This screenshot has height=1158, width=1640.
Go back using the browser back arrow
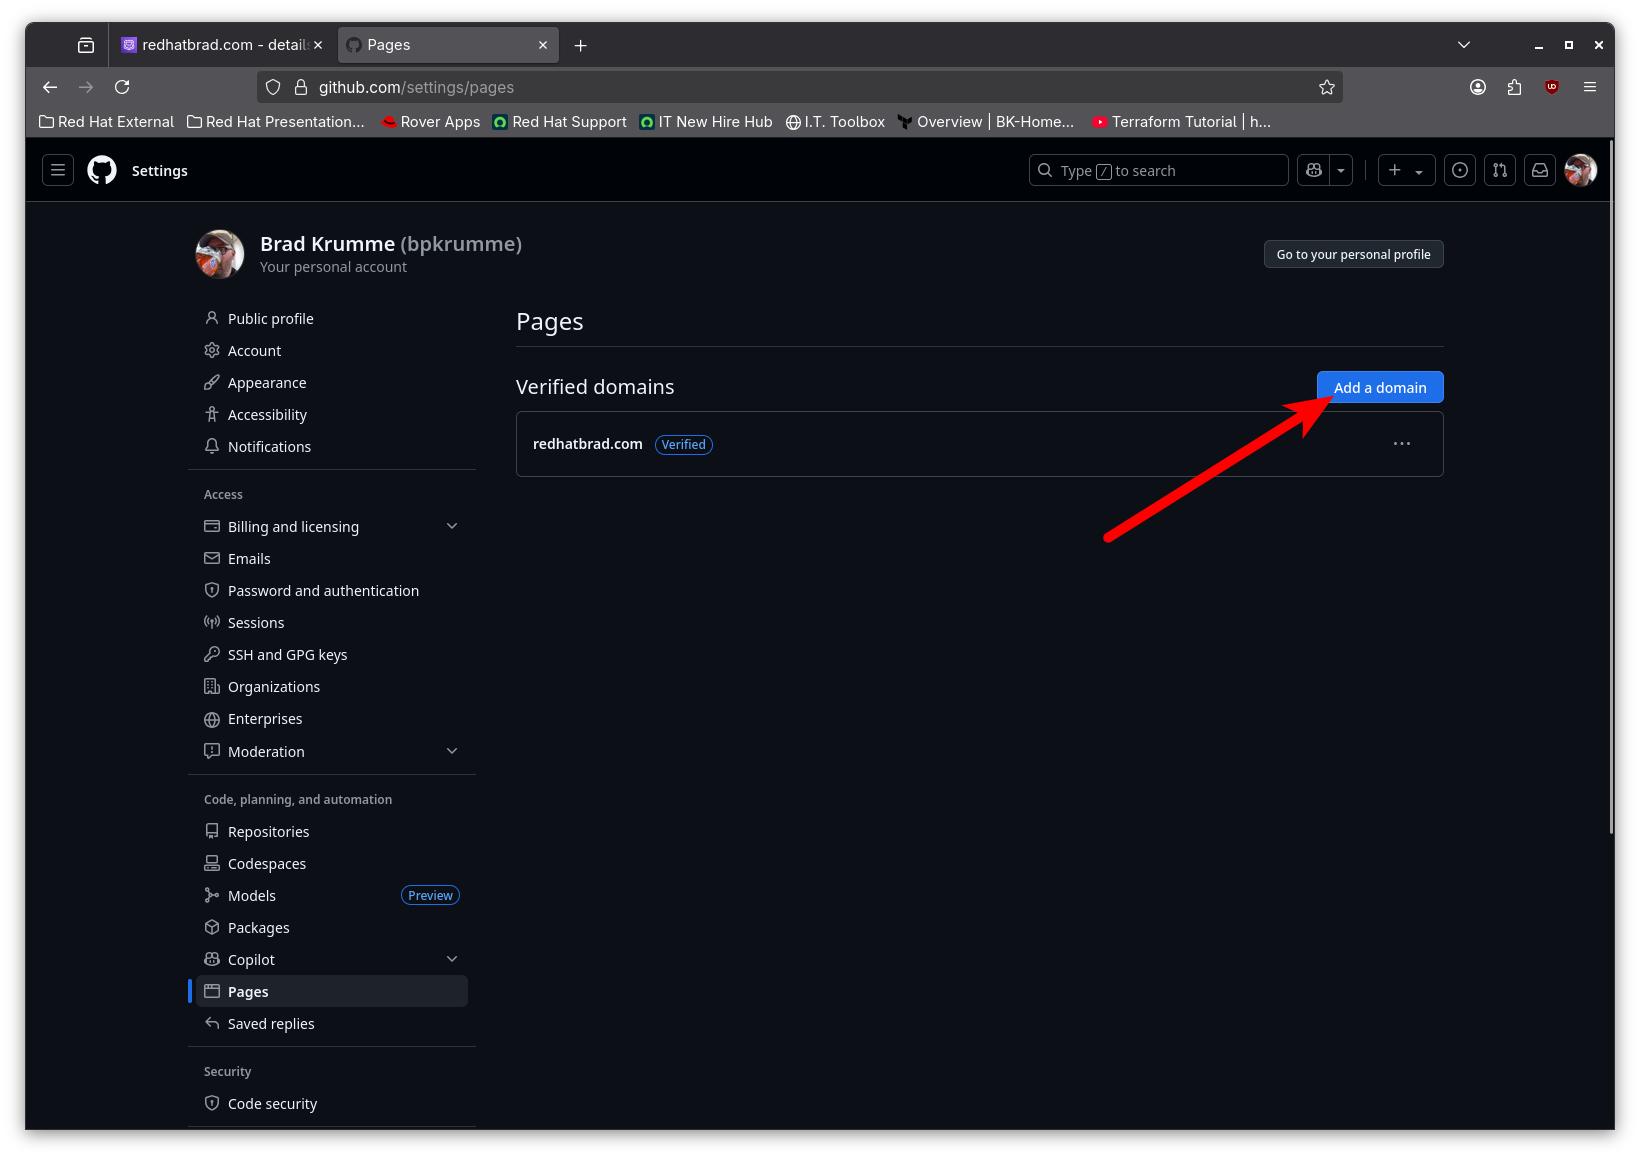coord(50,87)
